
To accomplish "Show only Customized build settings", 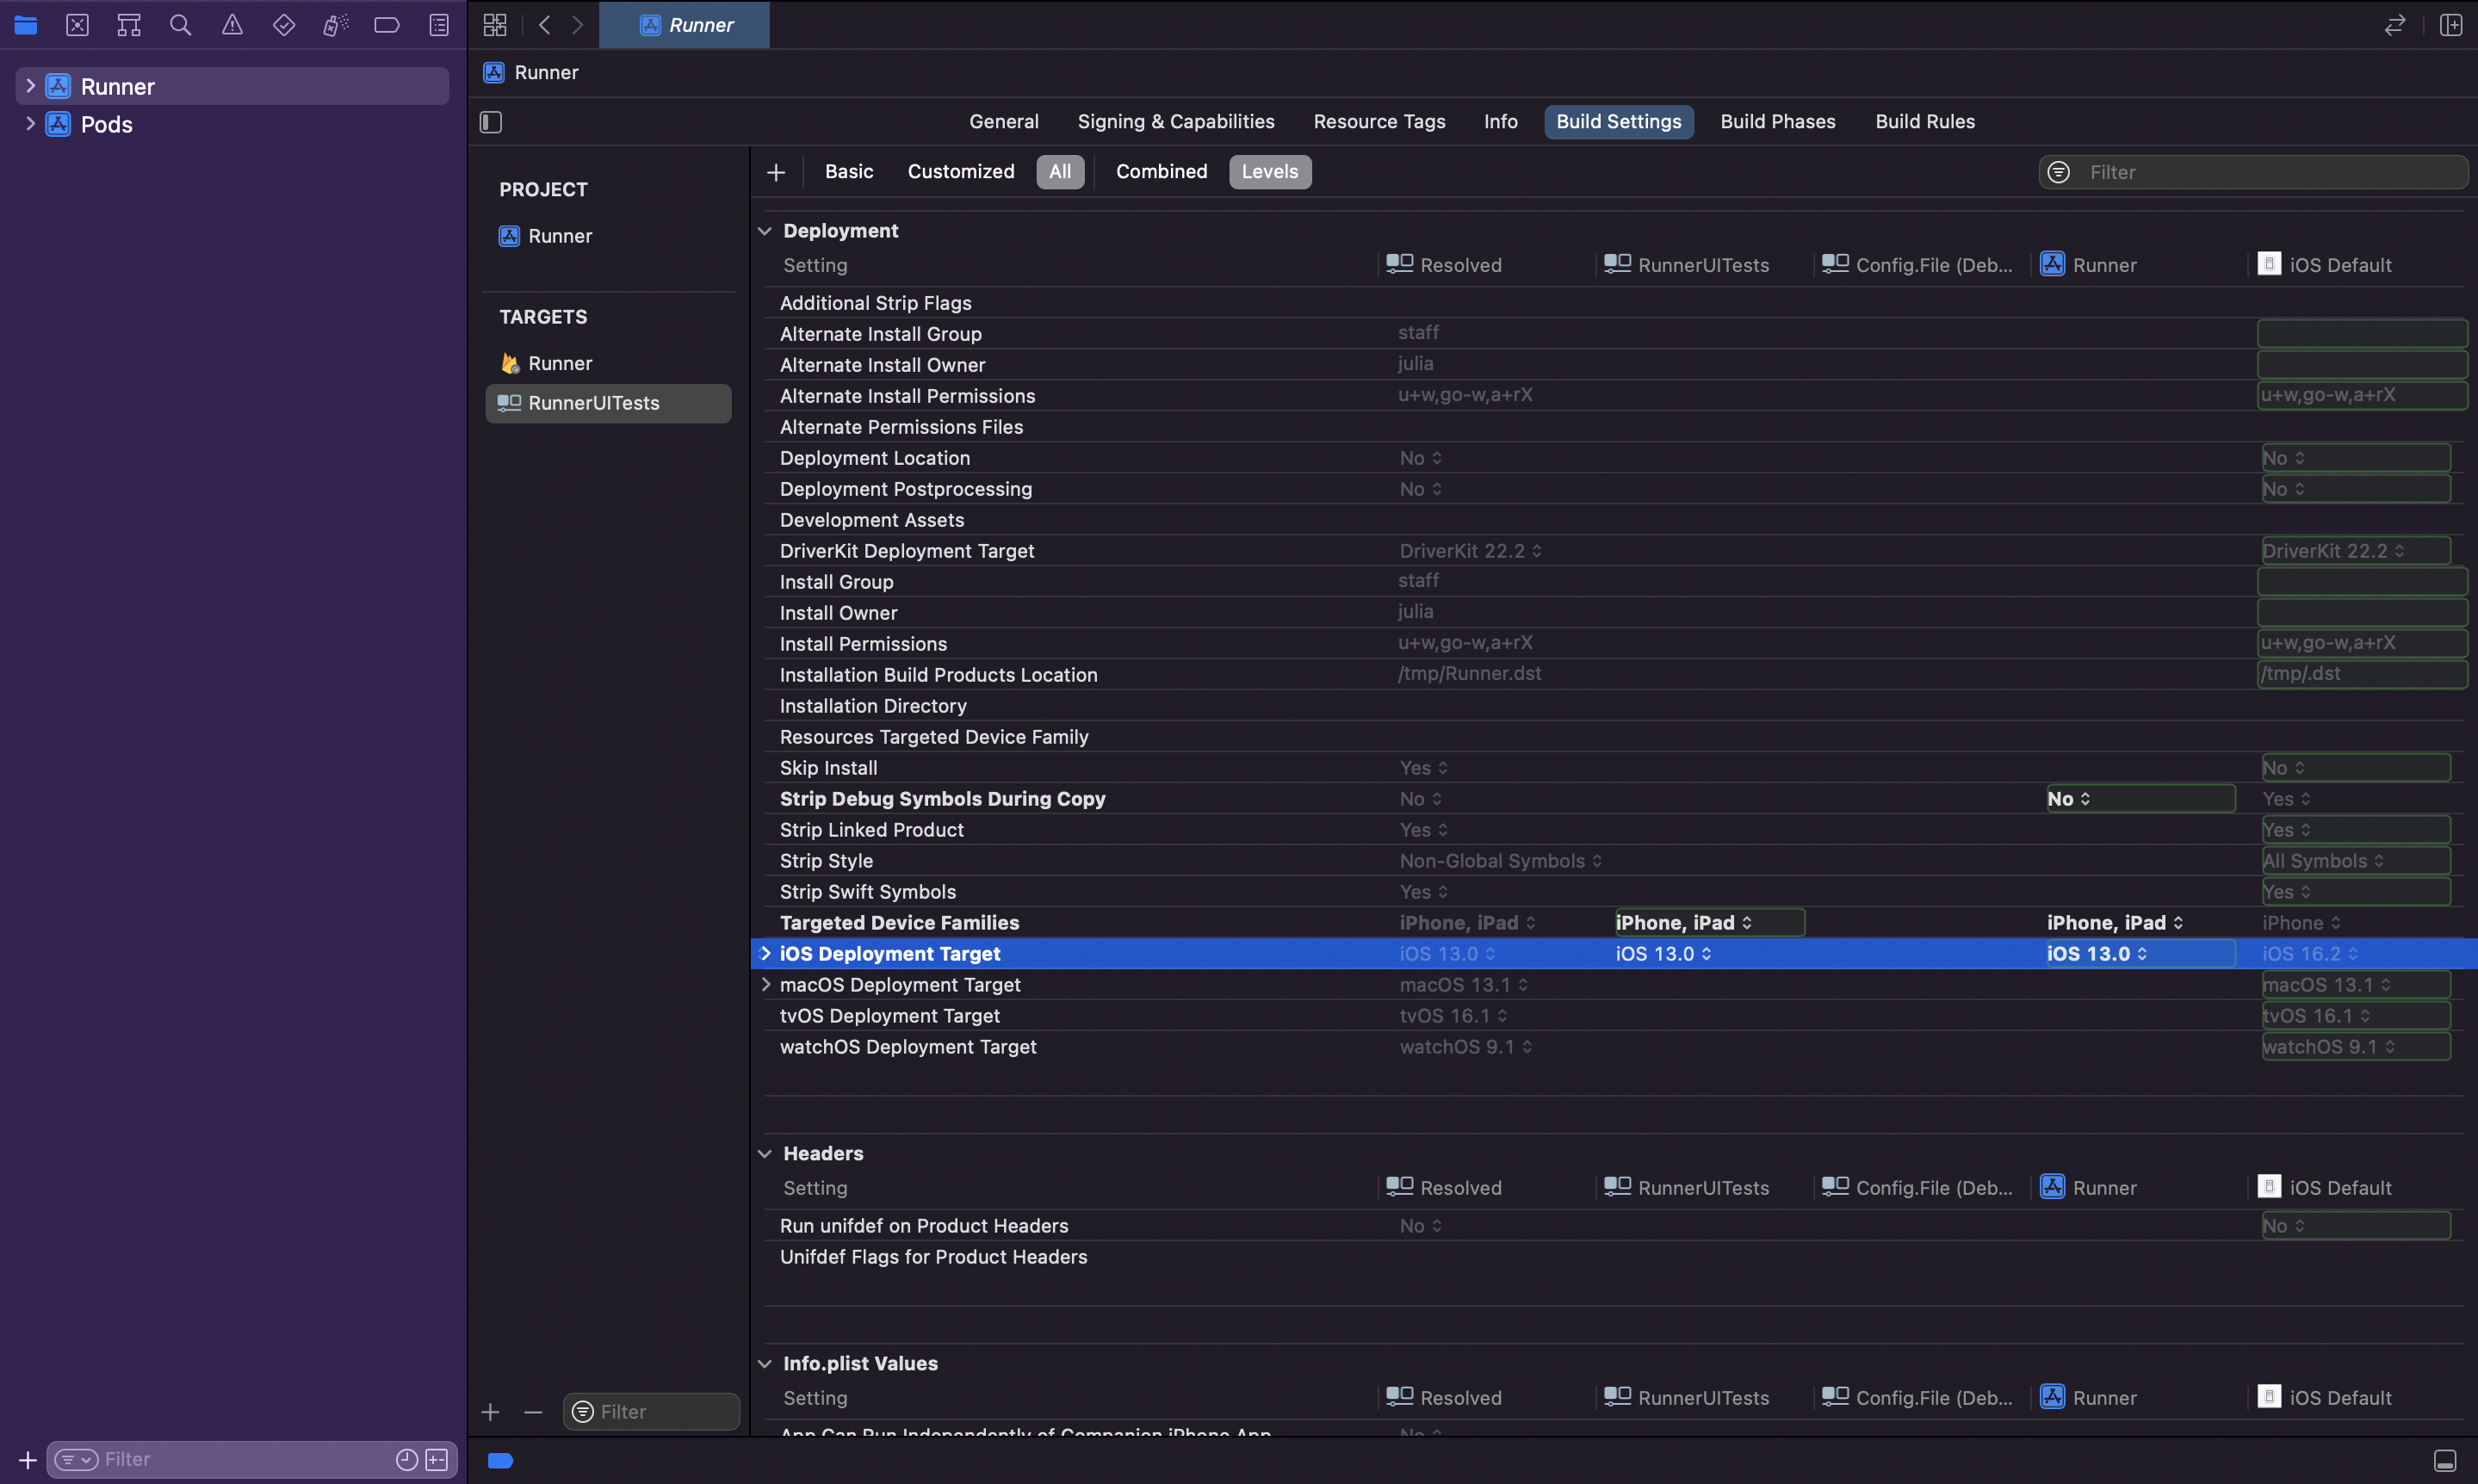I will (x=960, y=172).
